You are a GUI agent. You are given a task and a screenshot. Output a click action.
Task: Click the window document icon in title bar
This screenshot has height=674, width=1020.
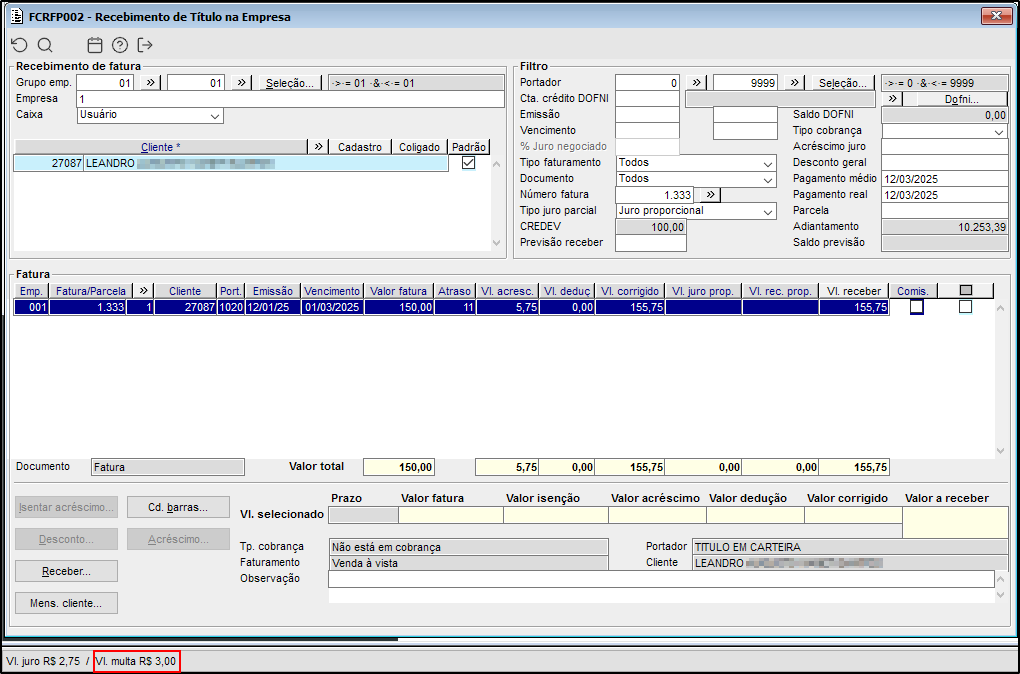point(17,16)
